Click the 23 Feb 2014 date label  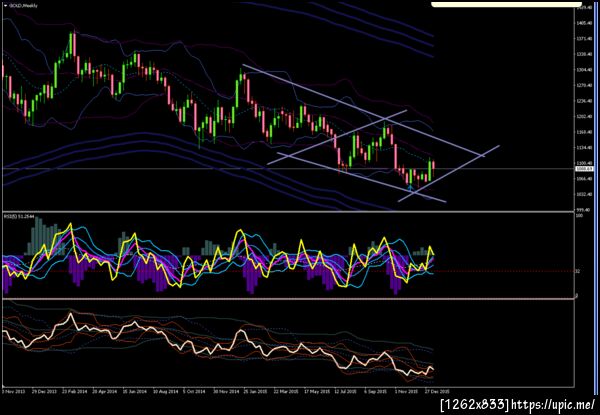point(74,392)
